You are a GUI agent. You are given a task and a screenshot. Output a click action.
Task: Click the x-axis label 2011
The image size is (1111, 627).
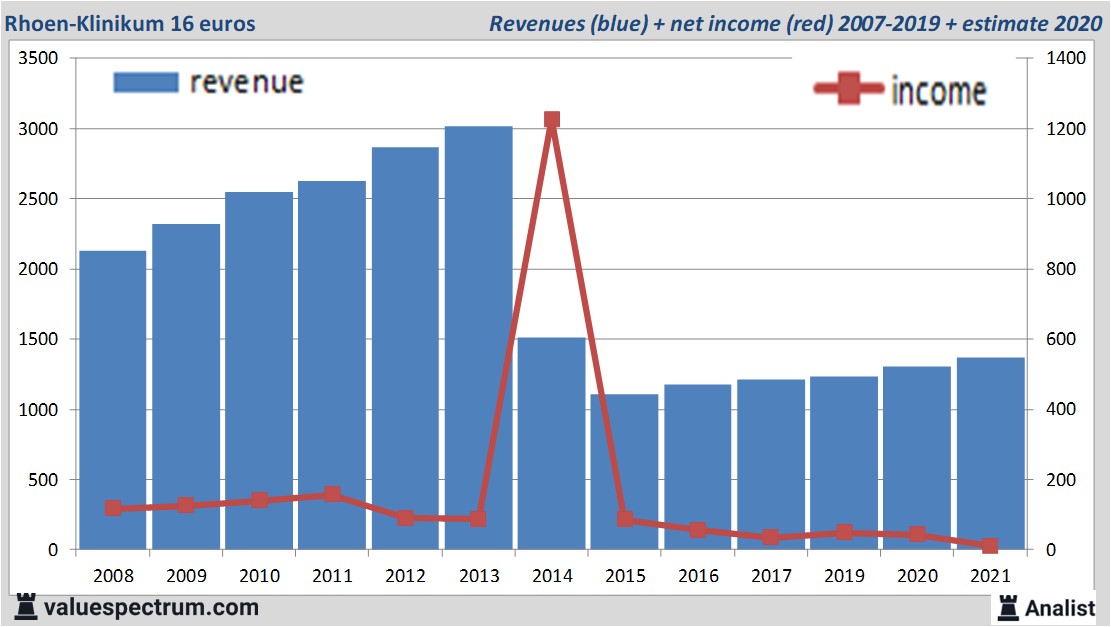coord(332,576)
